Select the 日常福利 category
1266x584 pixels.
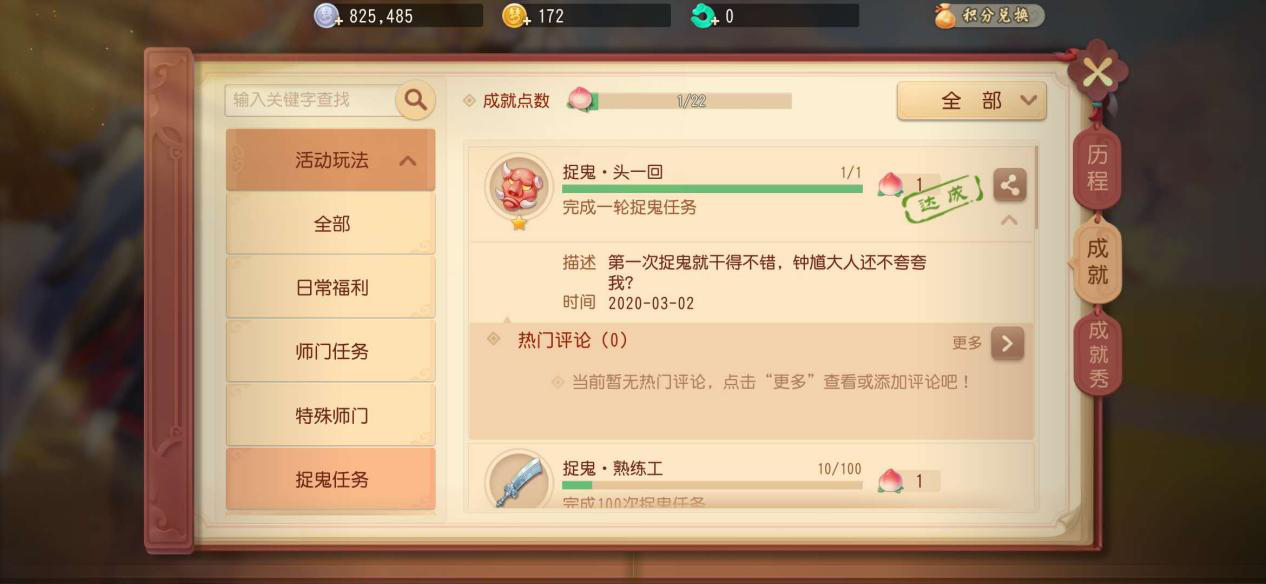(331, 288)
